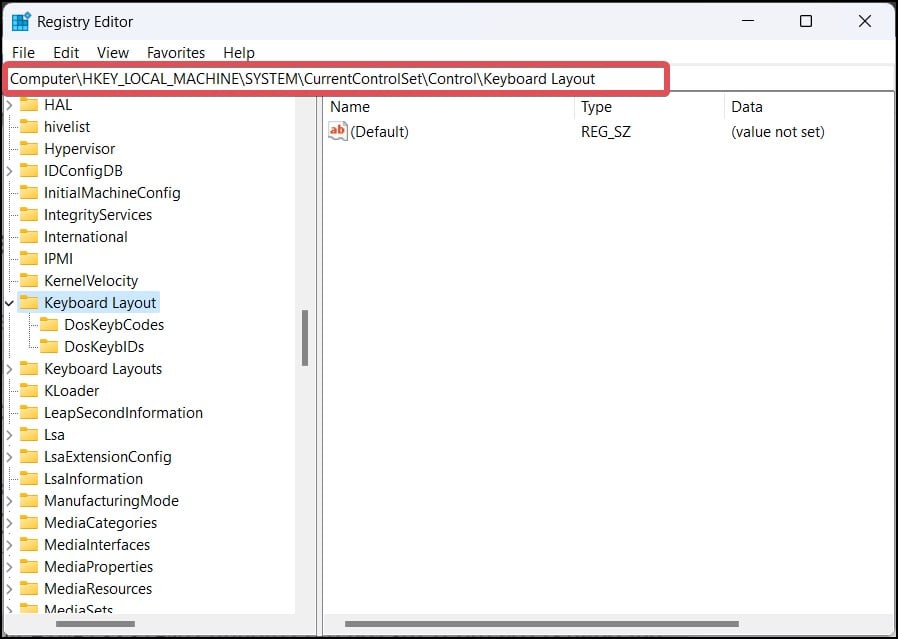
Task: Maximize the Registry Editor window
Action: (x=806, y=21)
